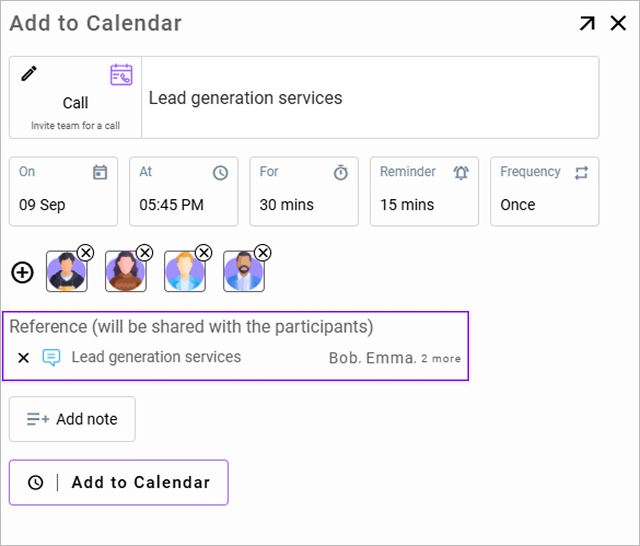Click the call calendar type icon
This screenshot has height=546, width=640.
tap(121, 75)
